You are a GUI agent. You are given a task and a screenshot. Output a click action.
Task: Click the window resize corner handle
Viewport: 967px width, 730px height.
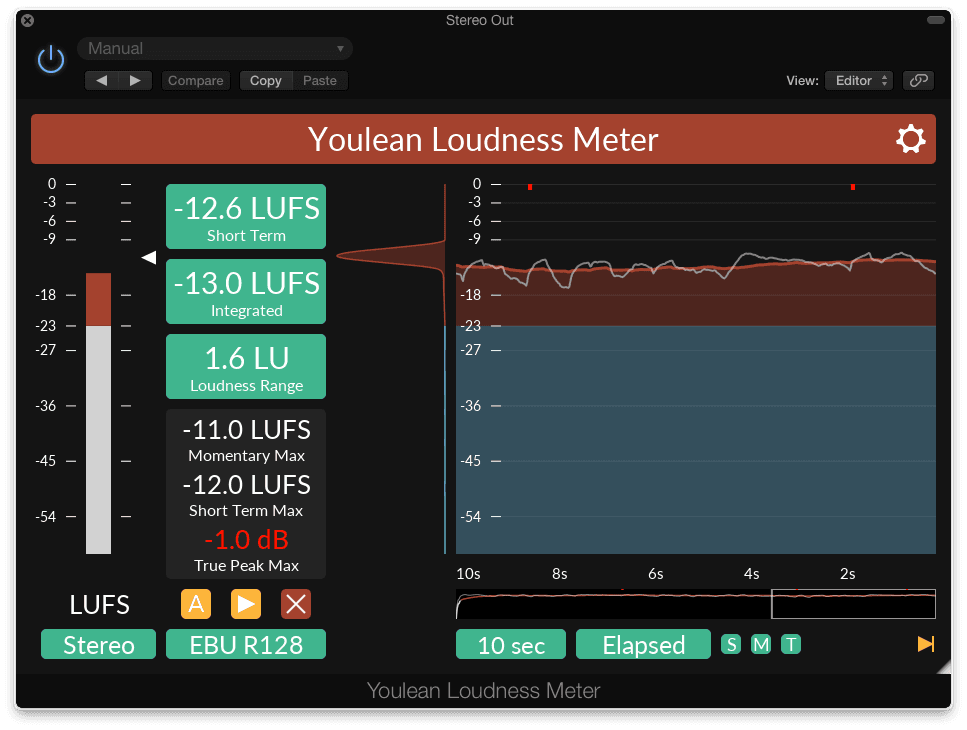tap(944, 666)
